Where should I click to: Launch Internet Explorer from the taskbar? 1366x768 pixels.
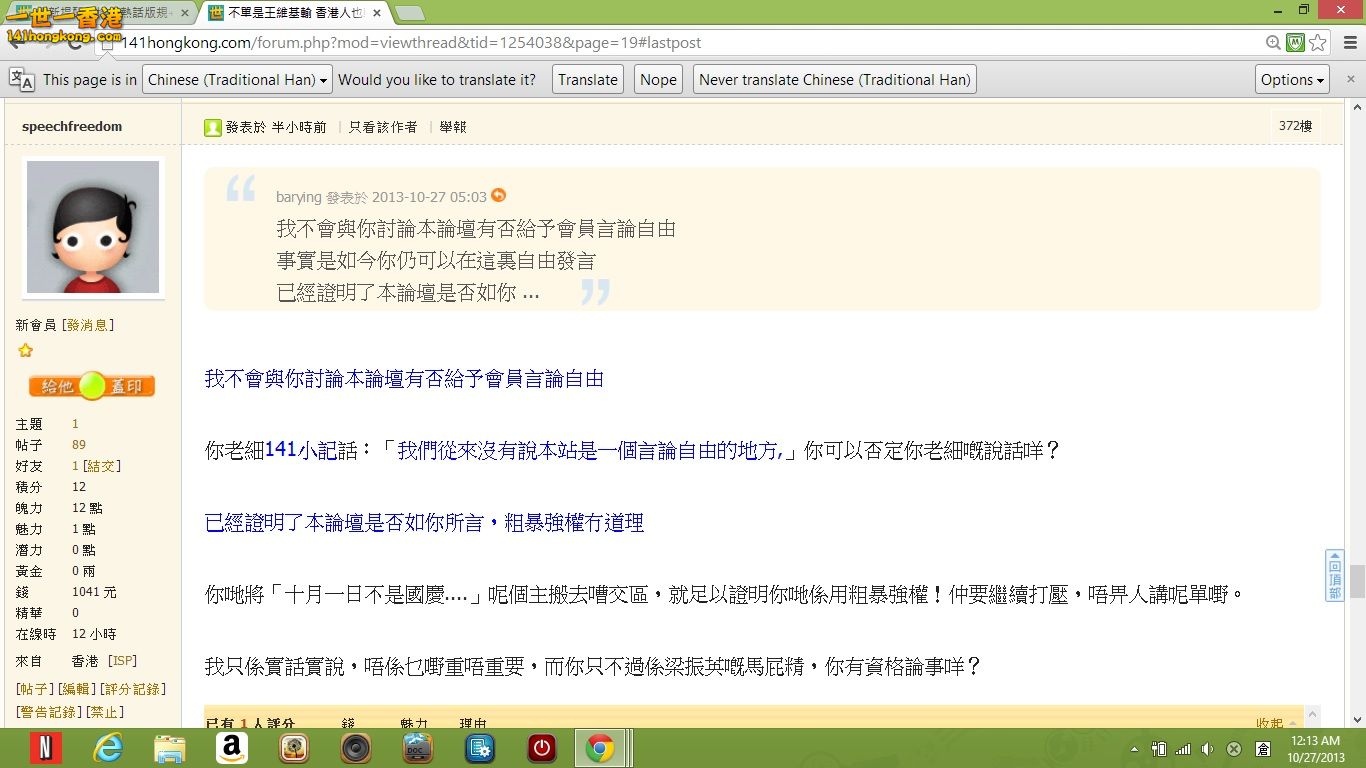coord(107,748)
